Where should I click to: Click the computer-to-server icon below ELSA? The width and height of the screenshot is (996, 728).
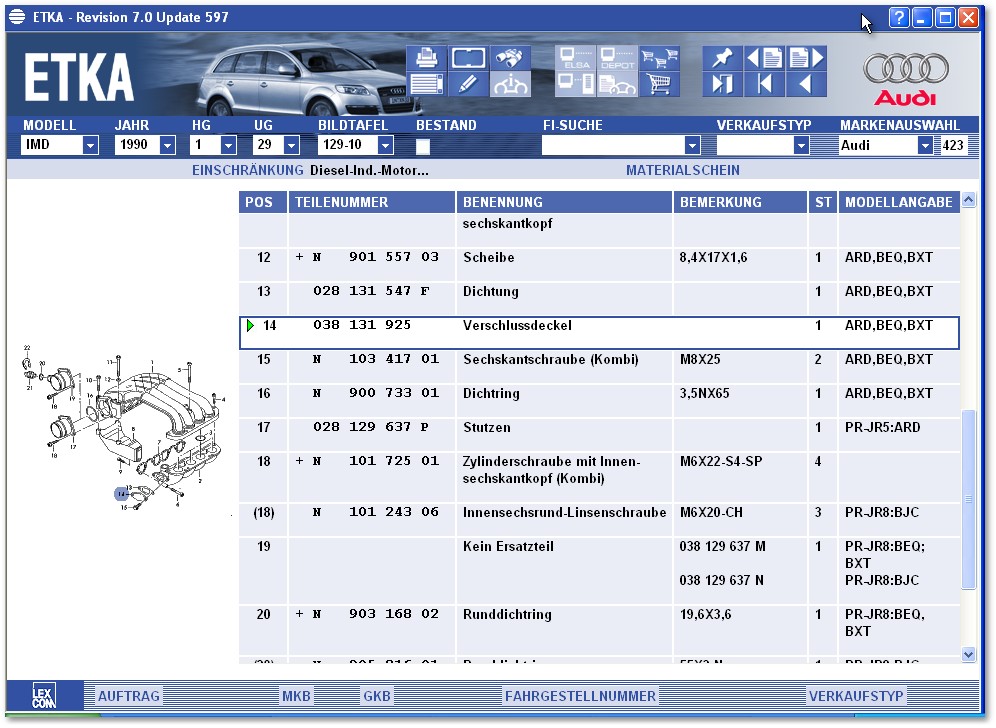pos(575,84)
